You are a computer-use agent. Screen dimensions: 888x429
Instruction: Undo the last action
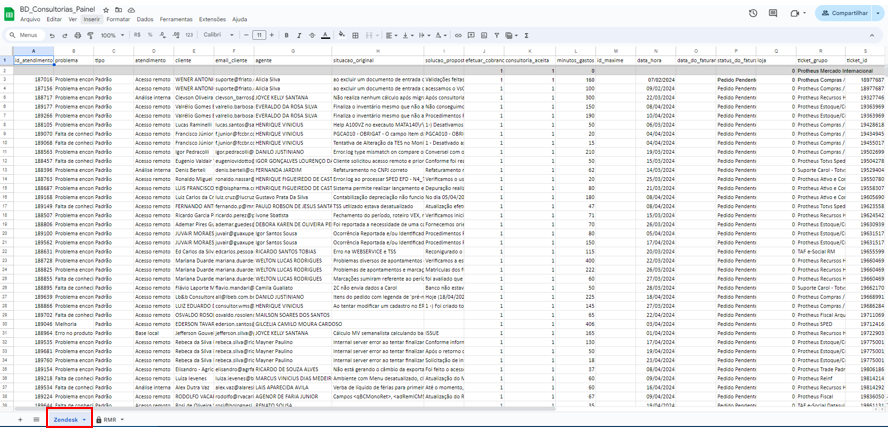[53, 35]
